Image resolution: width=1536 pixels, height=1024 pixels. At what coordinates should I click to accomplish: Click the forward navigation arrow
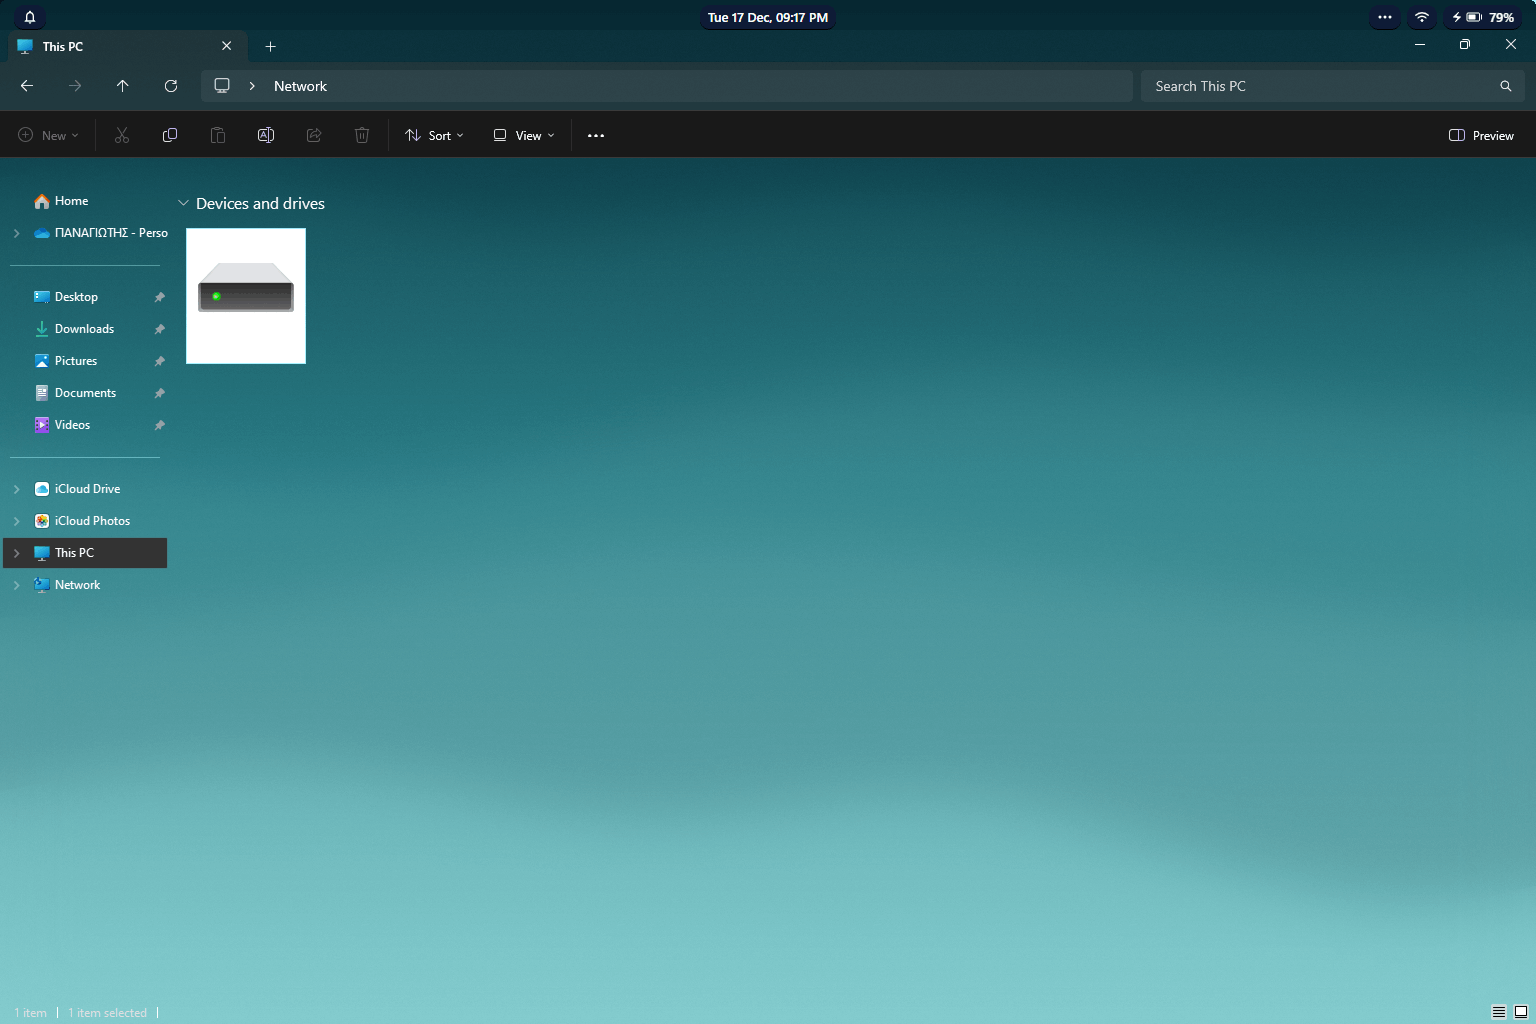75,86
